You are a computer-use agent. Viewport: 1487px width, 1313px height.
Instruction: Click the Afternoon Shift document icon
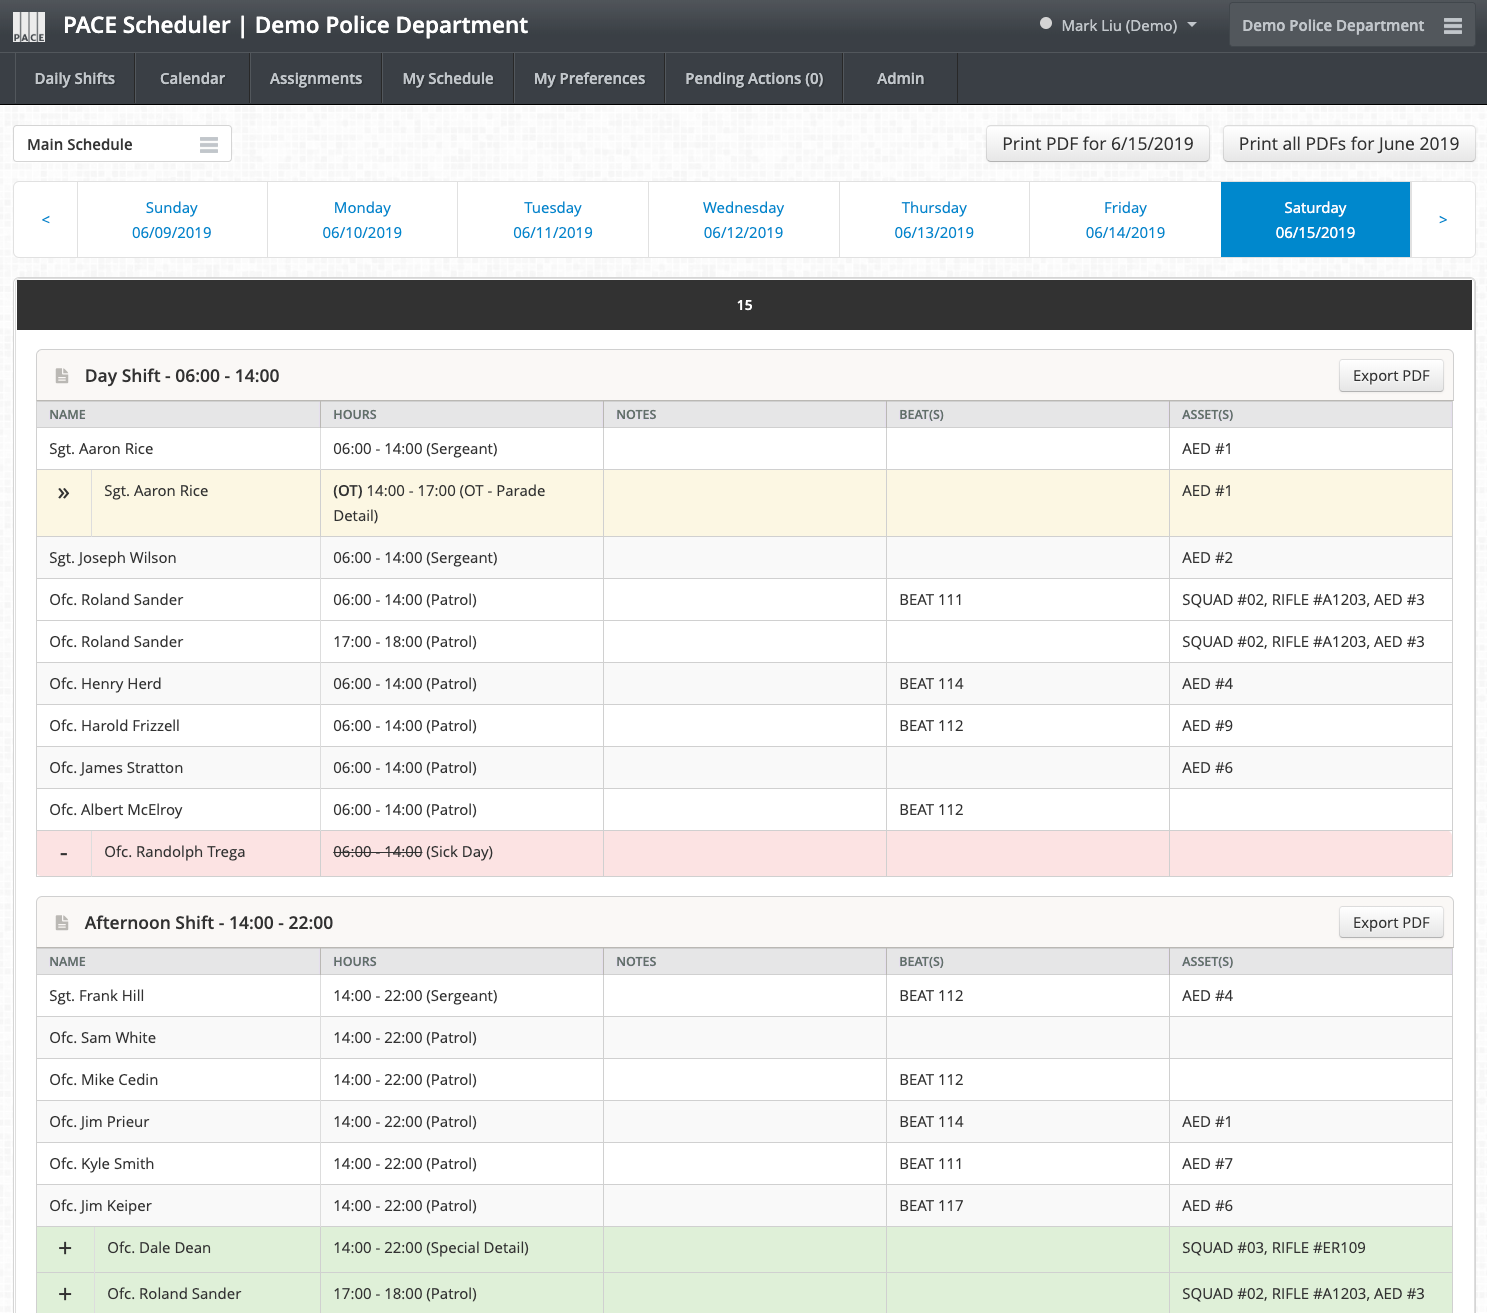pos(62,923)
